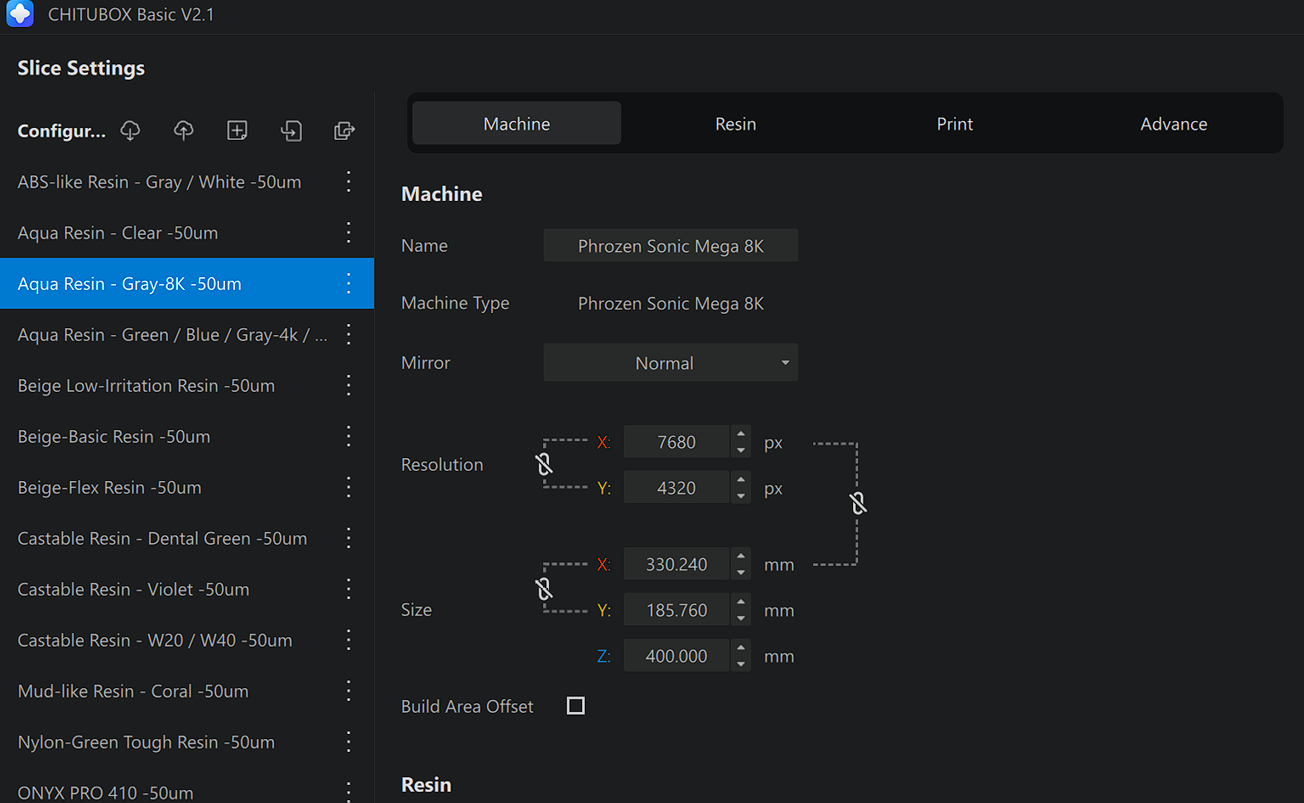Toggle the resolution-to-size link icon

click(858, 503)
